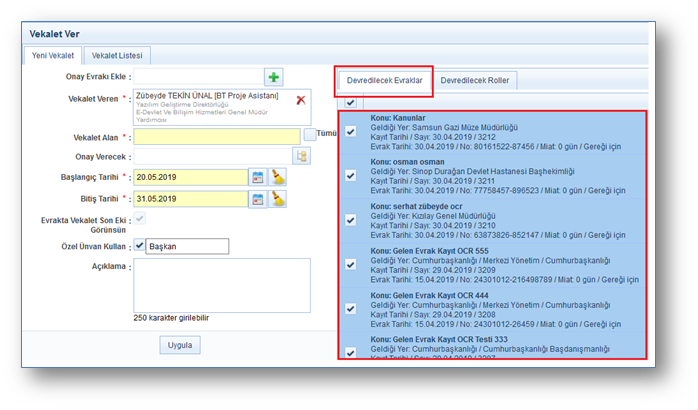Open calendar for Başlangıç Tarihi
Screen dimensions: 698x410
[x=258, y=177]
